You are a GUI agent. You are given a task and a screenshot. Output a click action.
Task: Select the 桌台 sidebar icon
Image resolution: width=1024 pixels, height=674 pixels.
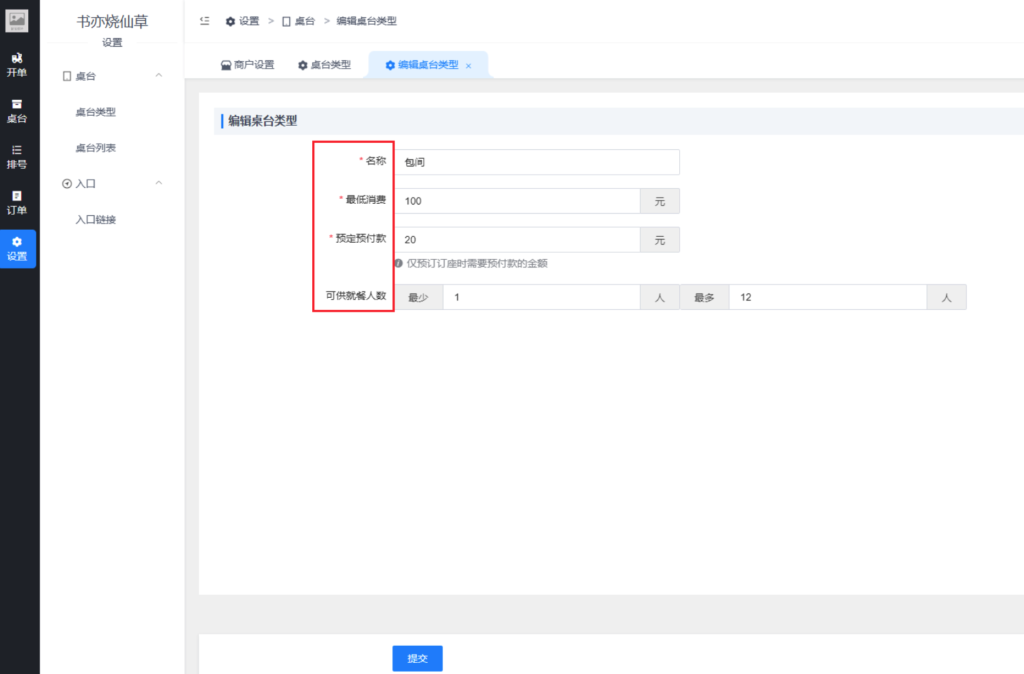pyautogui.click(x=17, y=110)
